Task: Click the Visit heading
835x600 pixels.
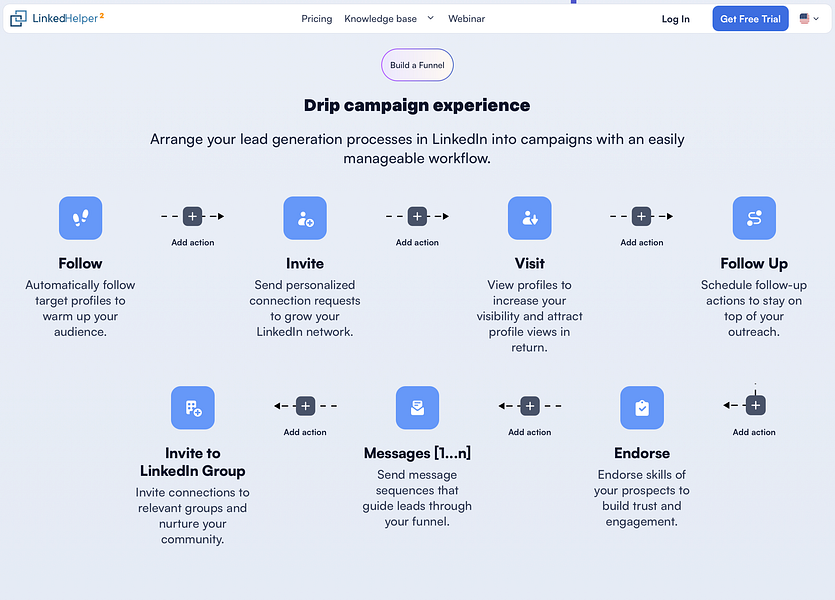Action: tap(529, 264)
